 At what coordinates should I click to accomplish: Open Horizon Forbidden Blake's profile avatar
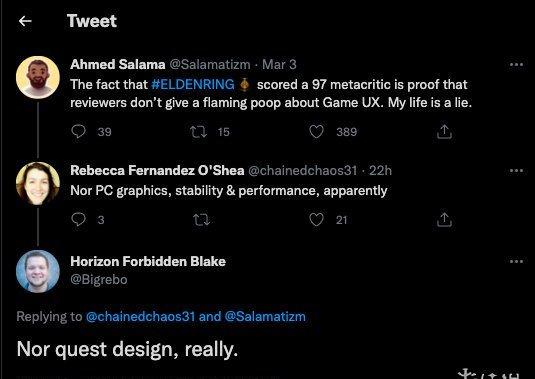38,272
